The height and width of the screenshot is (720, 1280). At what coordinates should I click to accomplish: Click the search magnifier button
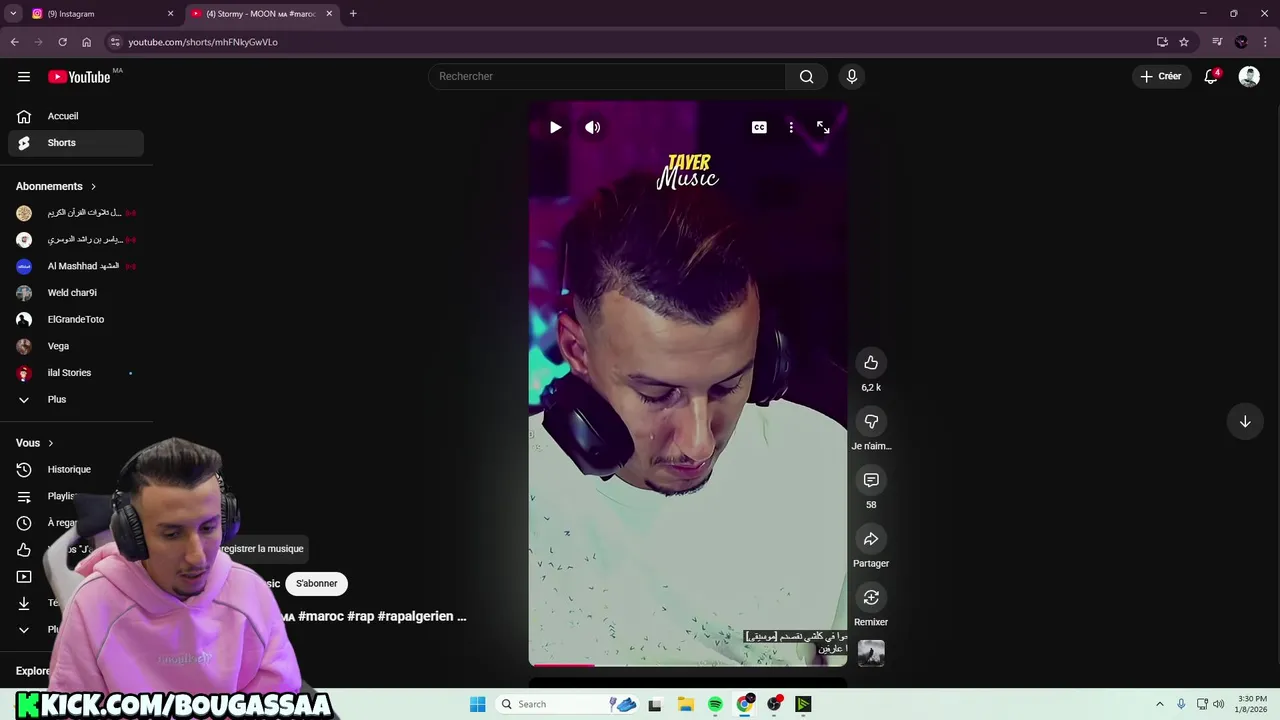pos(806,77)
